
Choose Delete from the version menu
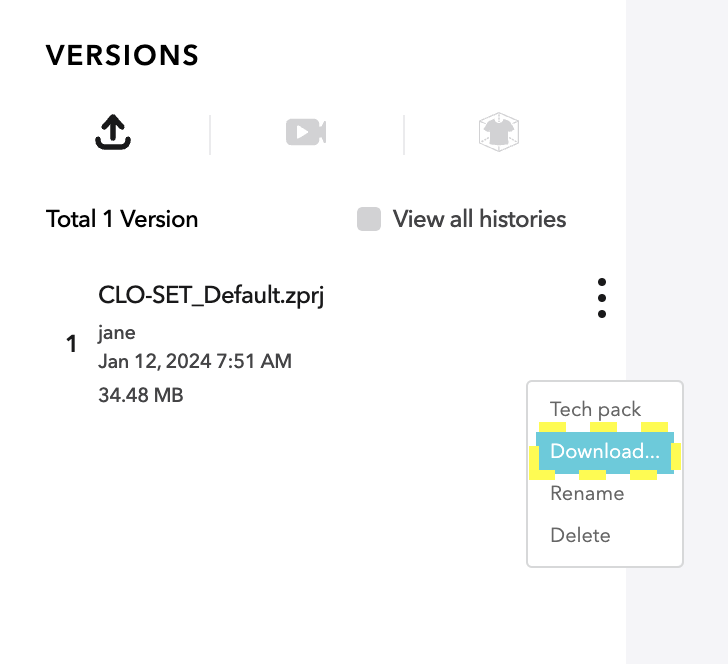580,535
